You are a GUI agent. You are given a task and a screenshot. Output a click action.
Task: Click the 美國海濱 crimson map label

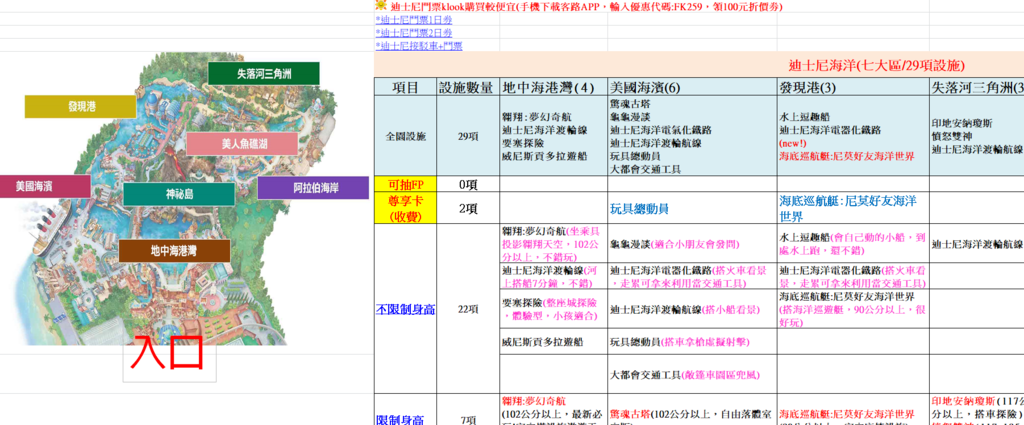click(45, 186)
